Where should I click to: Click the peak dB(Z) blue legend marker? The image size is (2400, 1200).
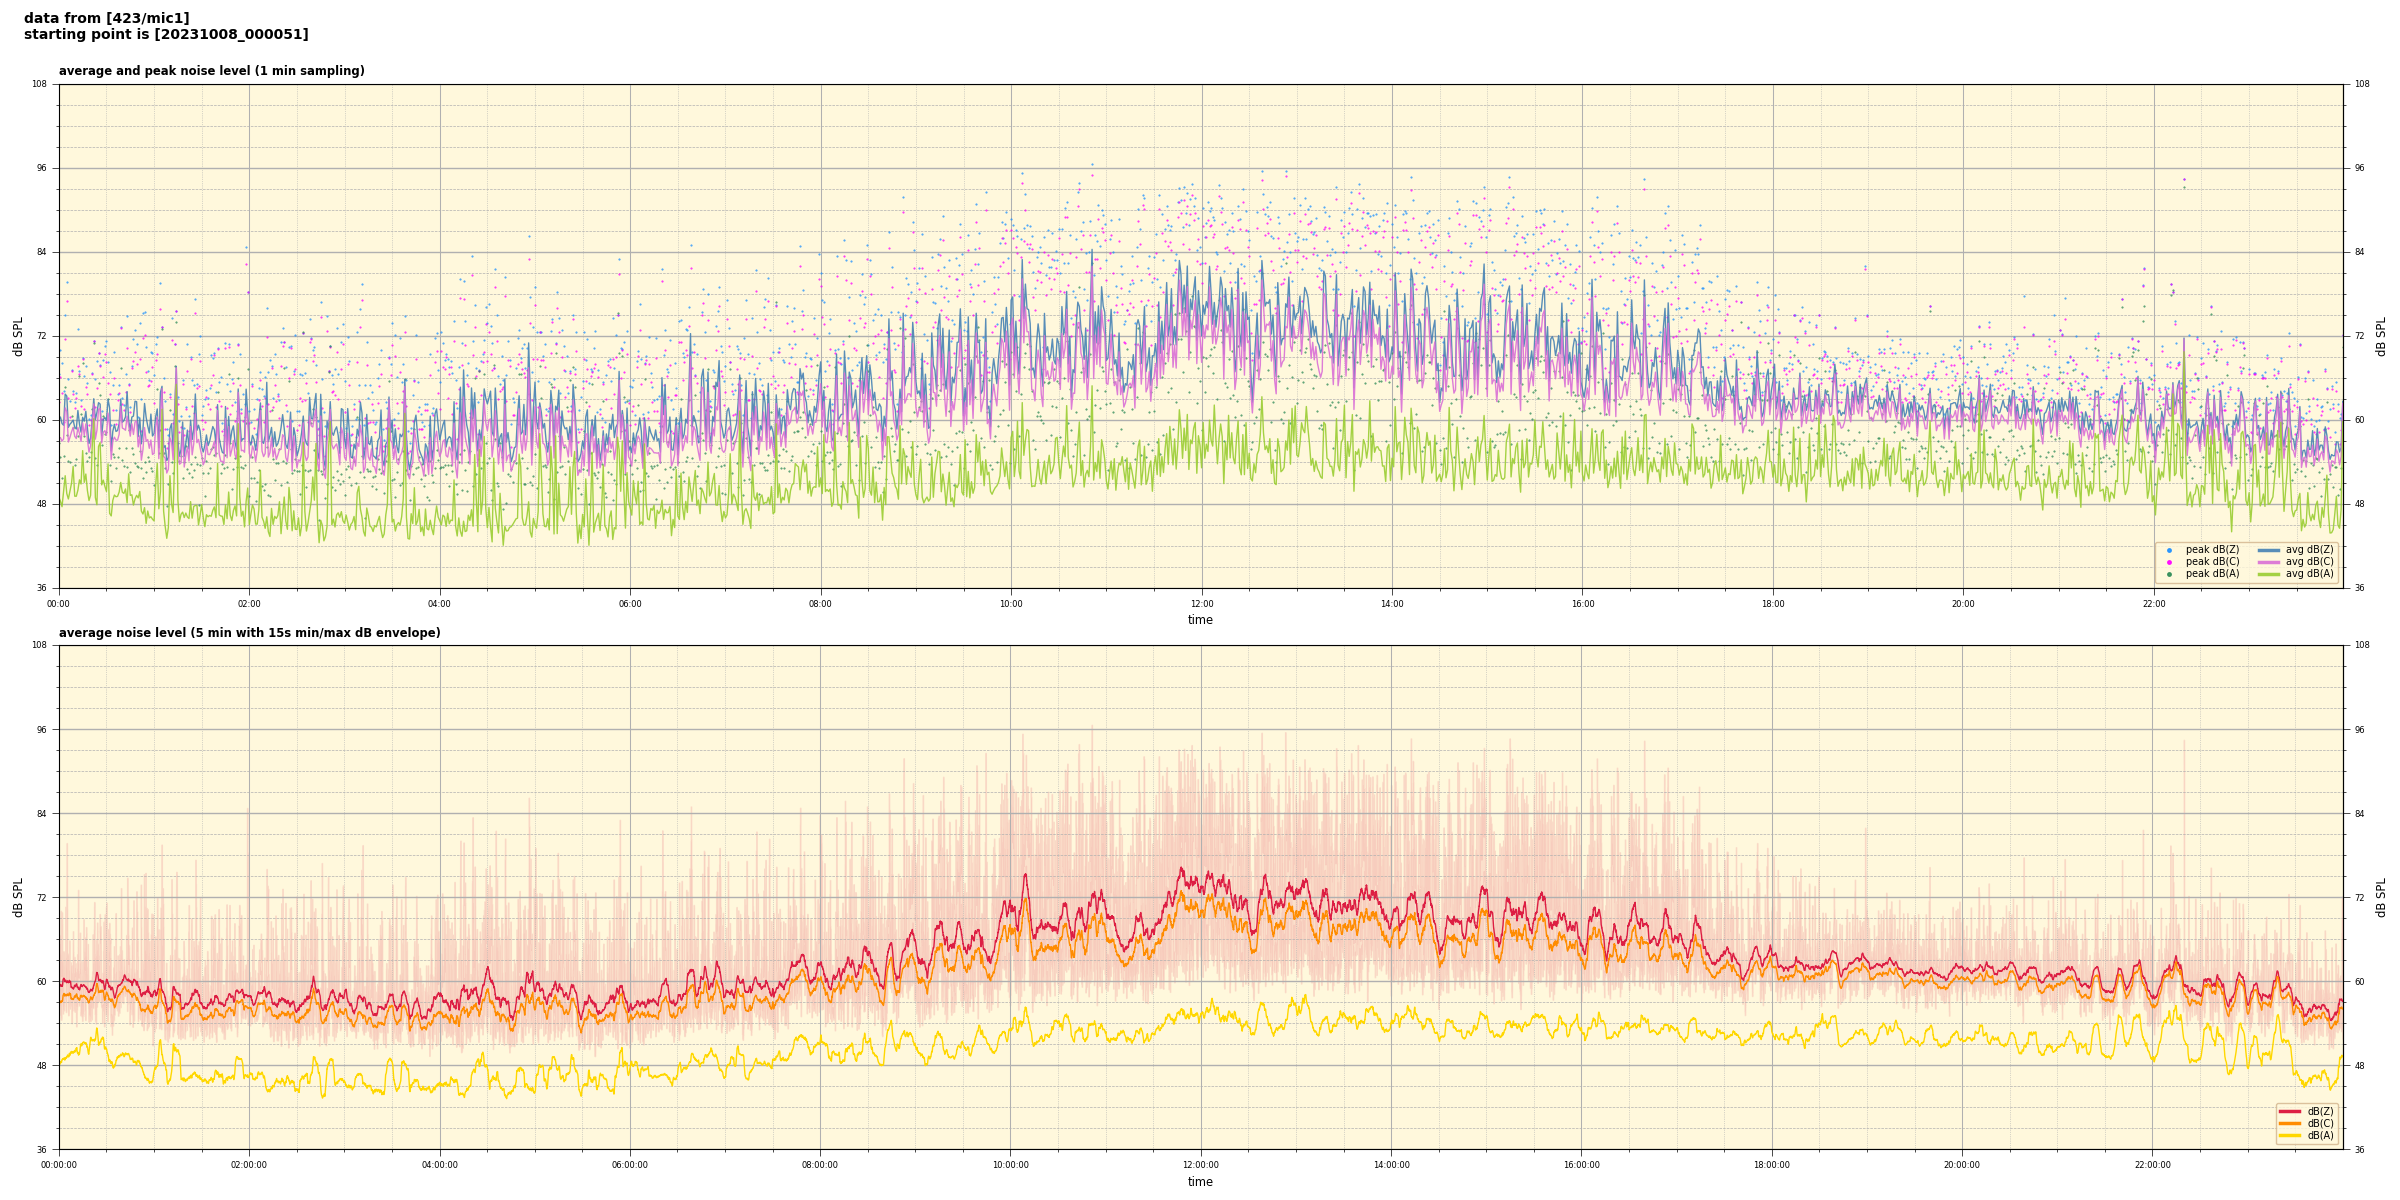click(2169, 550)
